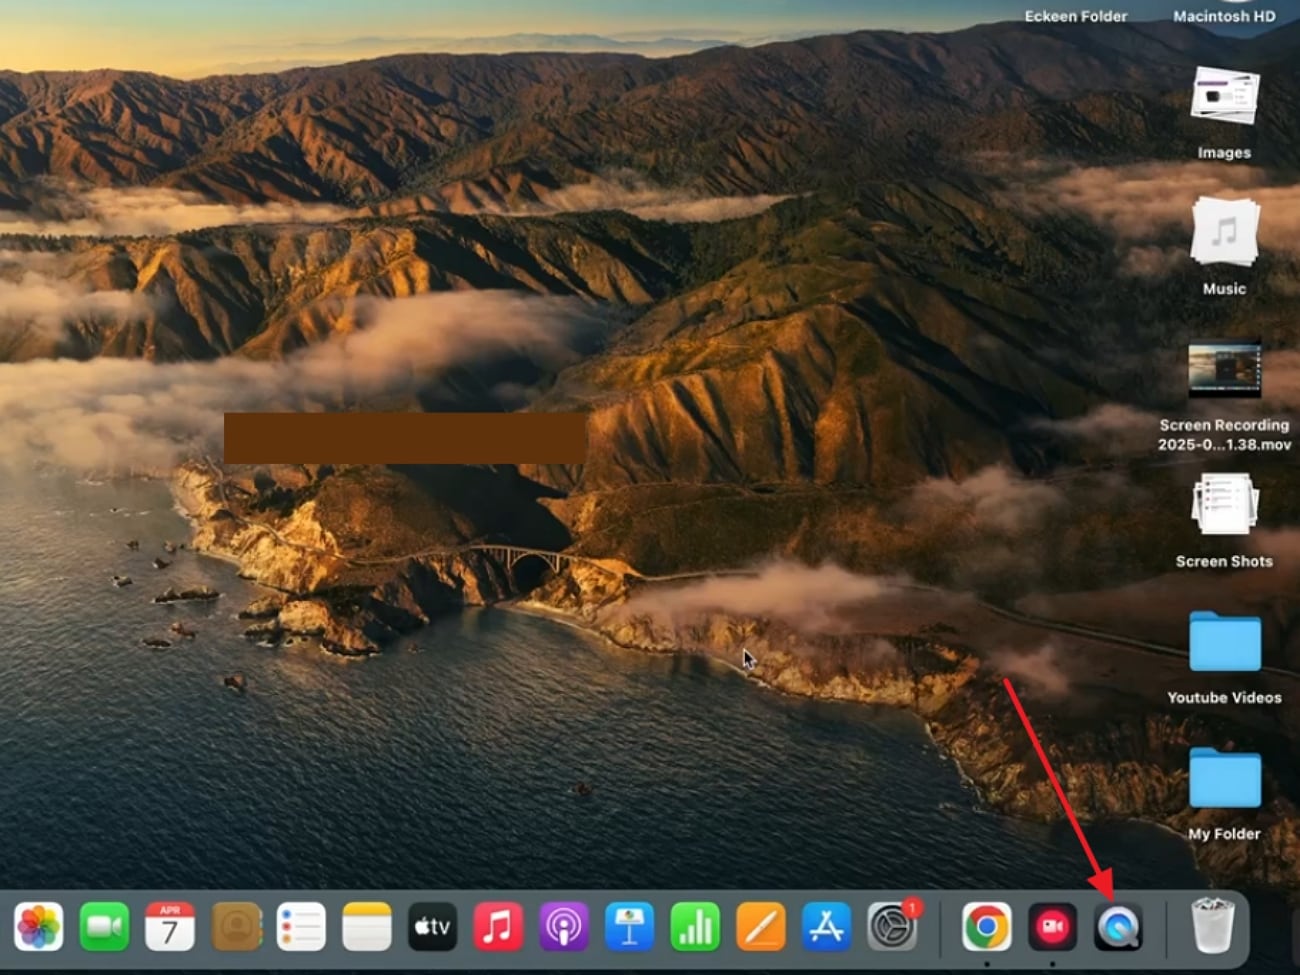1300x975 pixels.
Task: Open Pages from the Dock
Action: point(761,927)
